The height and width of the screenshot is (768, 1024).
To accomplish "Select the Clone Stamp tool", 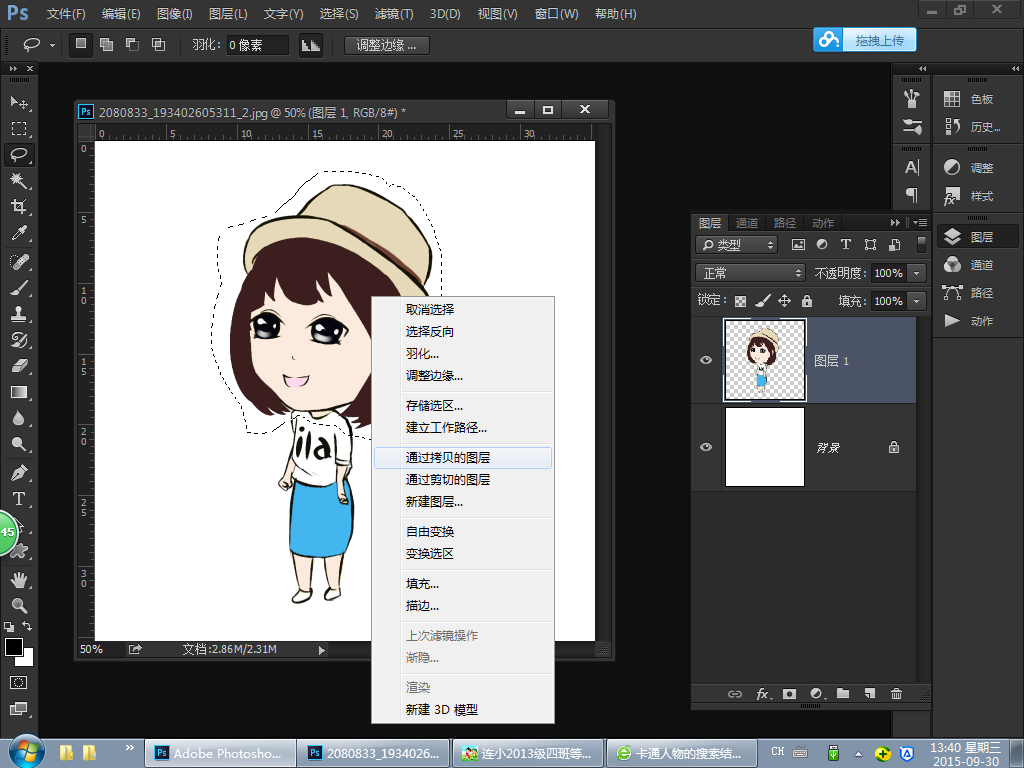I will click(19, 314).
